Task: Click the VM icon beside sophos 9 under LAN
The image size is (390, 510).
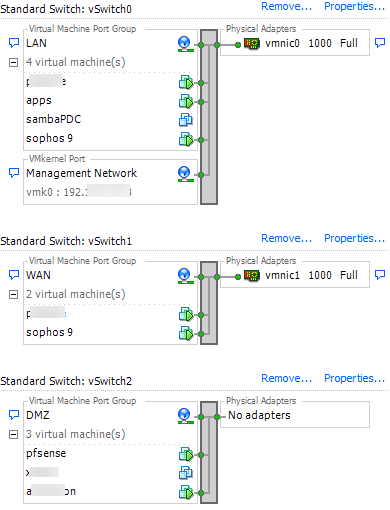Action: click(x=186, y=139)
